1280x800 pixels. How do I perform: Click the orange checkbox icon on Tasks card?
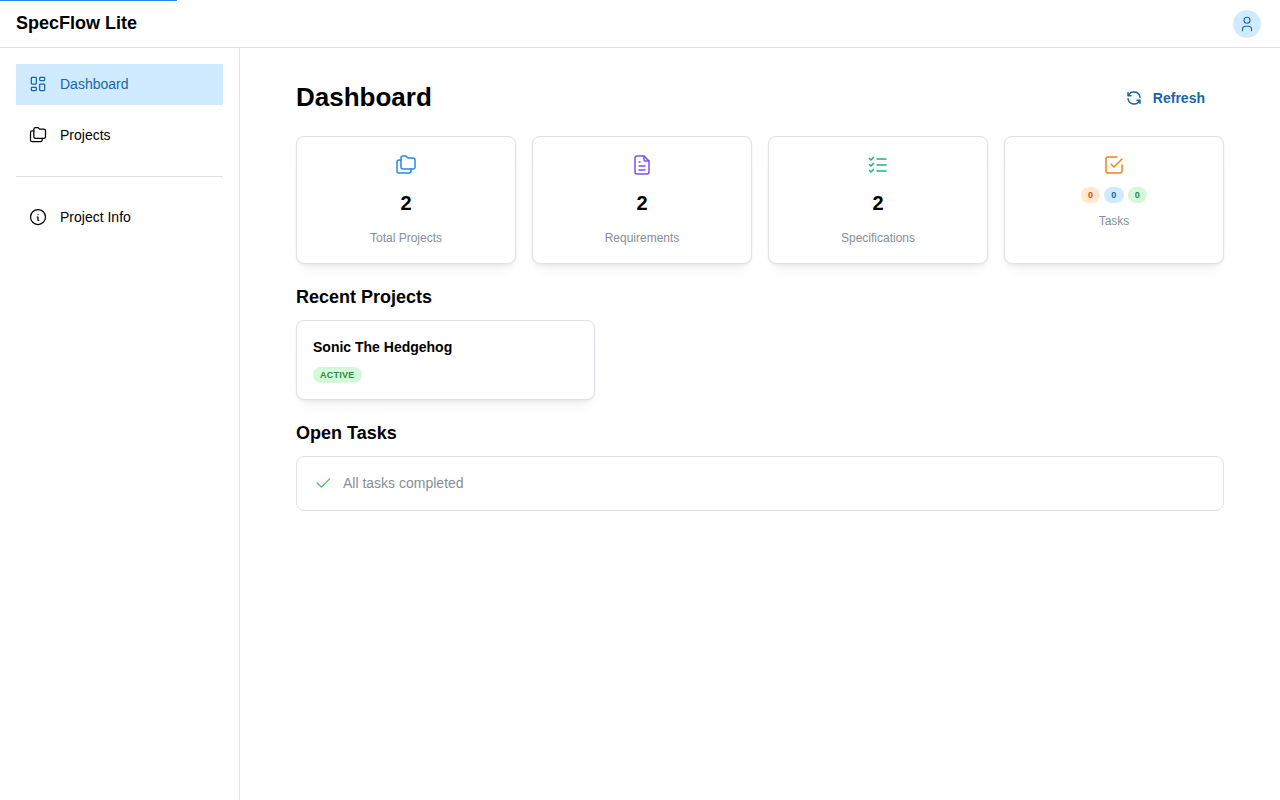click(1114, 165)
